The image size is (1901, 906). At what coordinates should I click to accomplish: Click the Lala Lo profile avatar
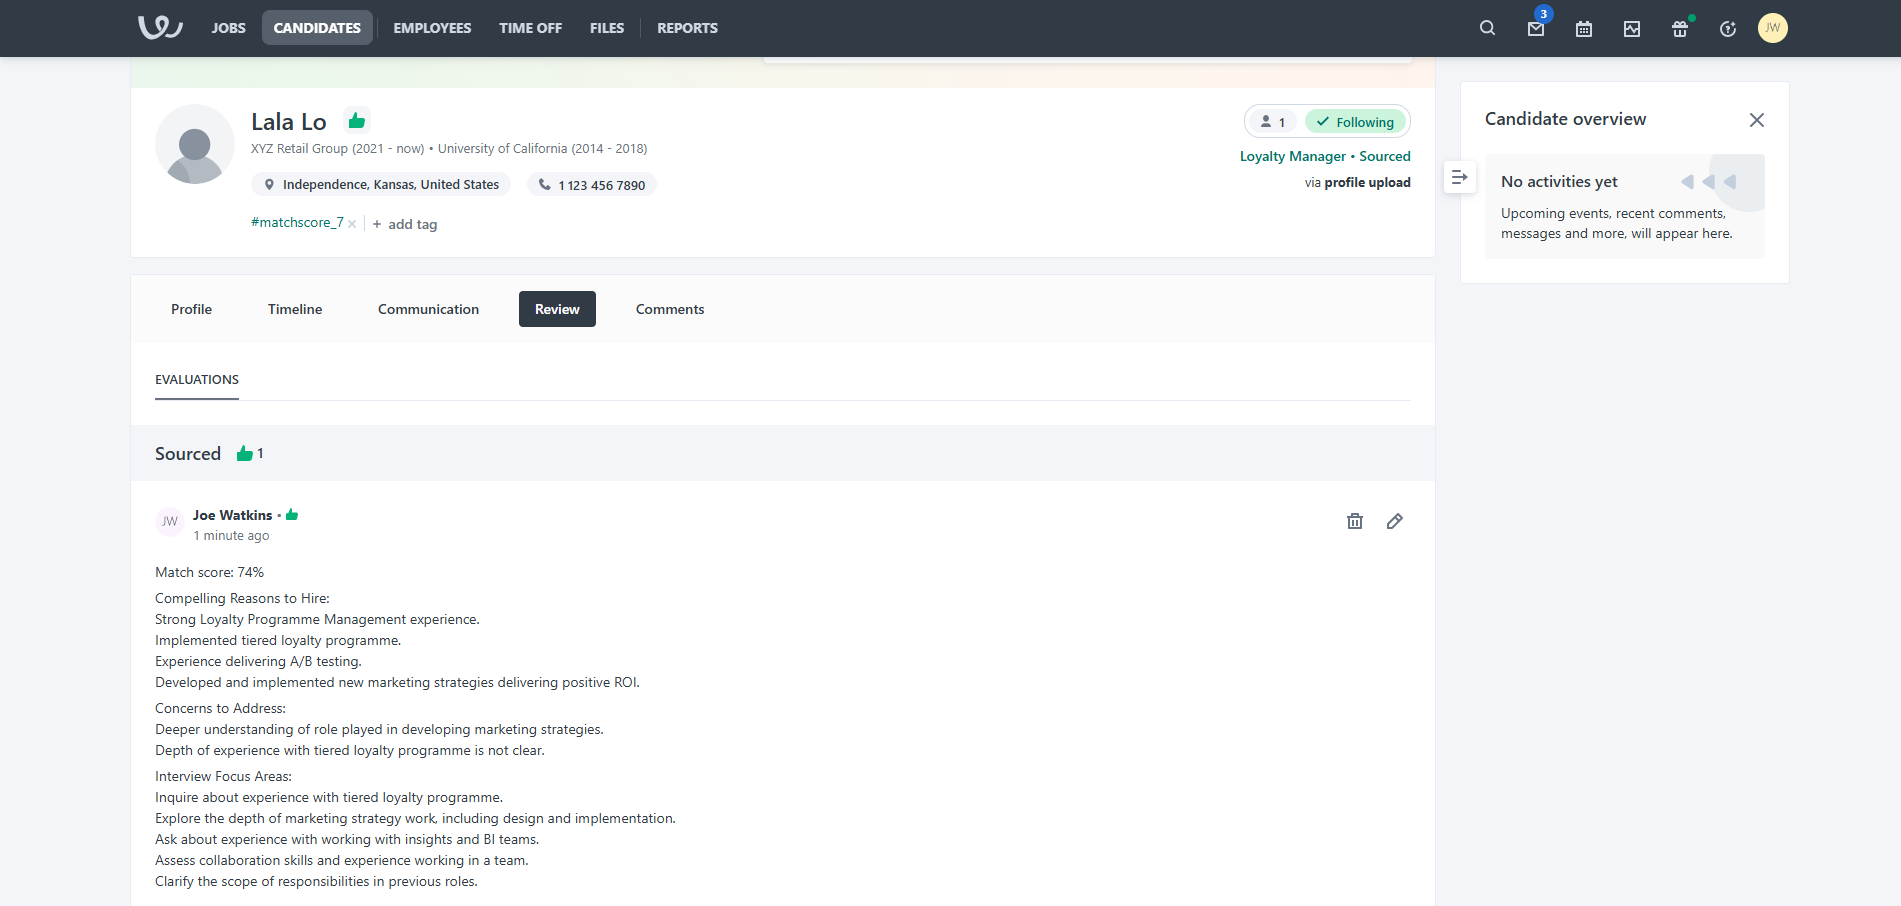point(195,144)
